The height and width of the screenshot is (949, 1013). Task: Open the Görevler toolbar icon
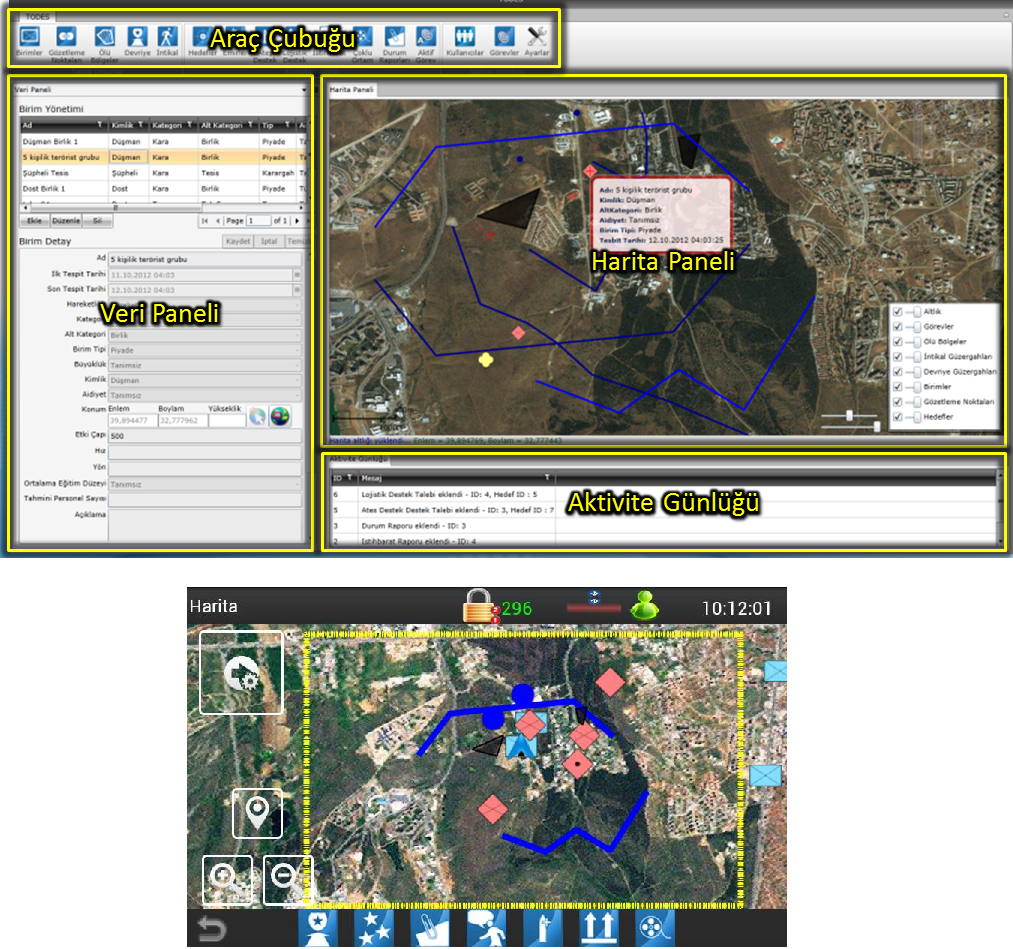(505, 40)
